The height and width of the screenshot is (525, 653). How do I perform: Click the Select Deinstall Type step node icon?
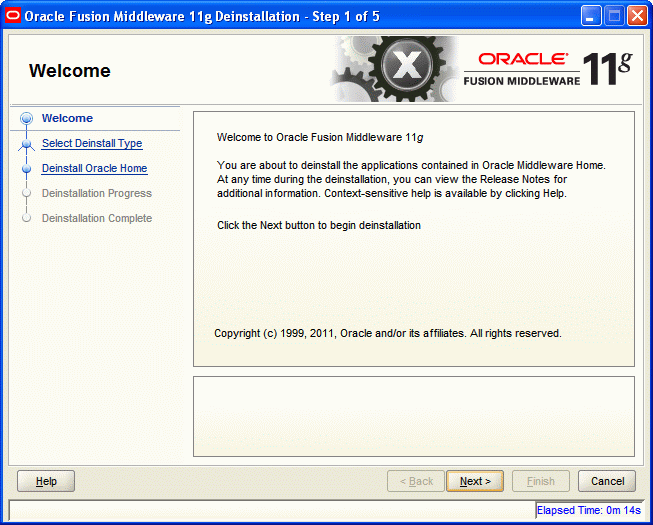tap(26, 144)
